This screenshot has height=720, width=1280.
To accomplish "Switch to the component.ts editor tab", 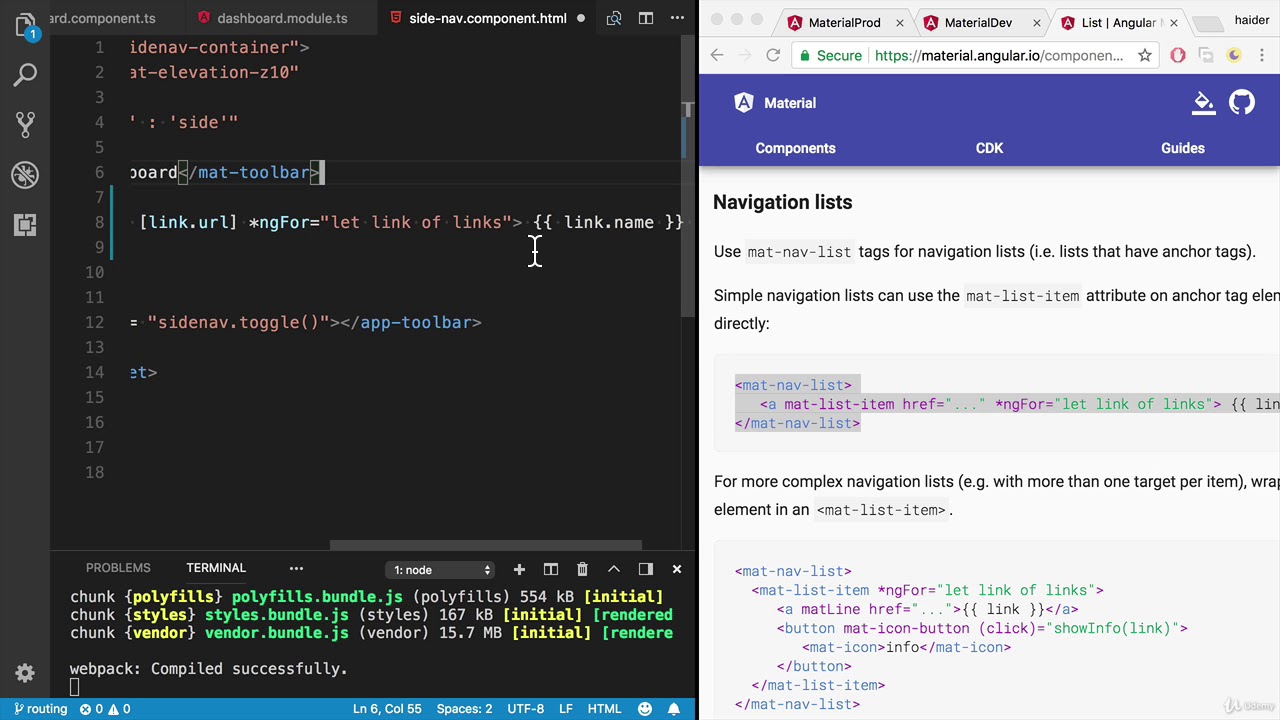I will point(103,18).
